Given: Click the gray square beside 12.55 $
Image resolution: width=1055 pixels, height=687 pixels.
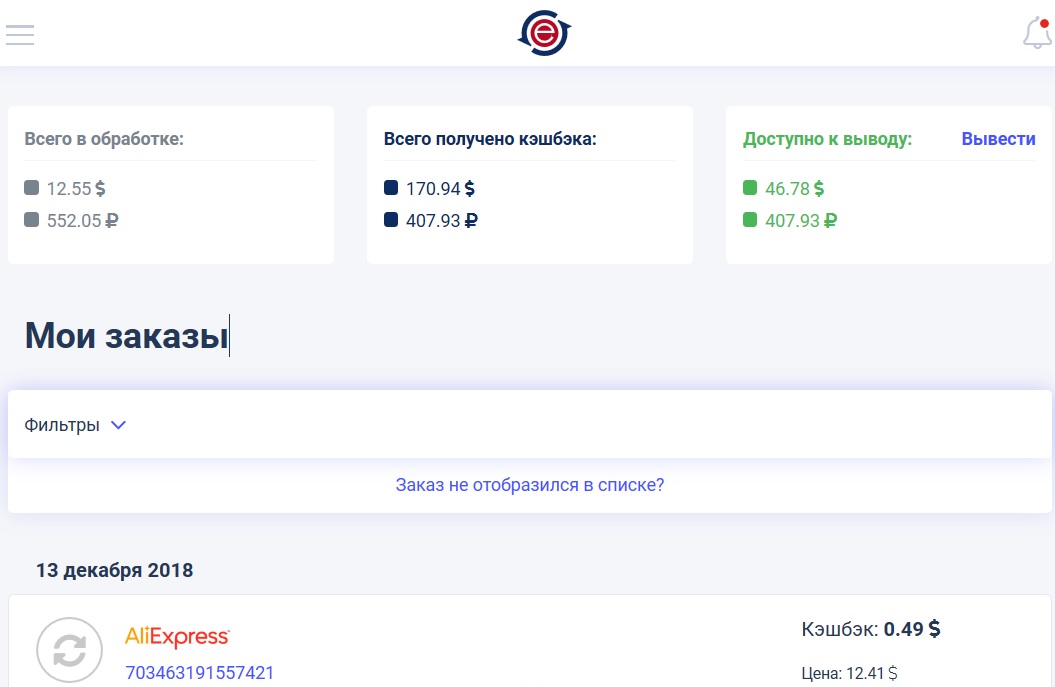Looking at the screenshot, I should pyautogui.click(x=32, y=188).
